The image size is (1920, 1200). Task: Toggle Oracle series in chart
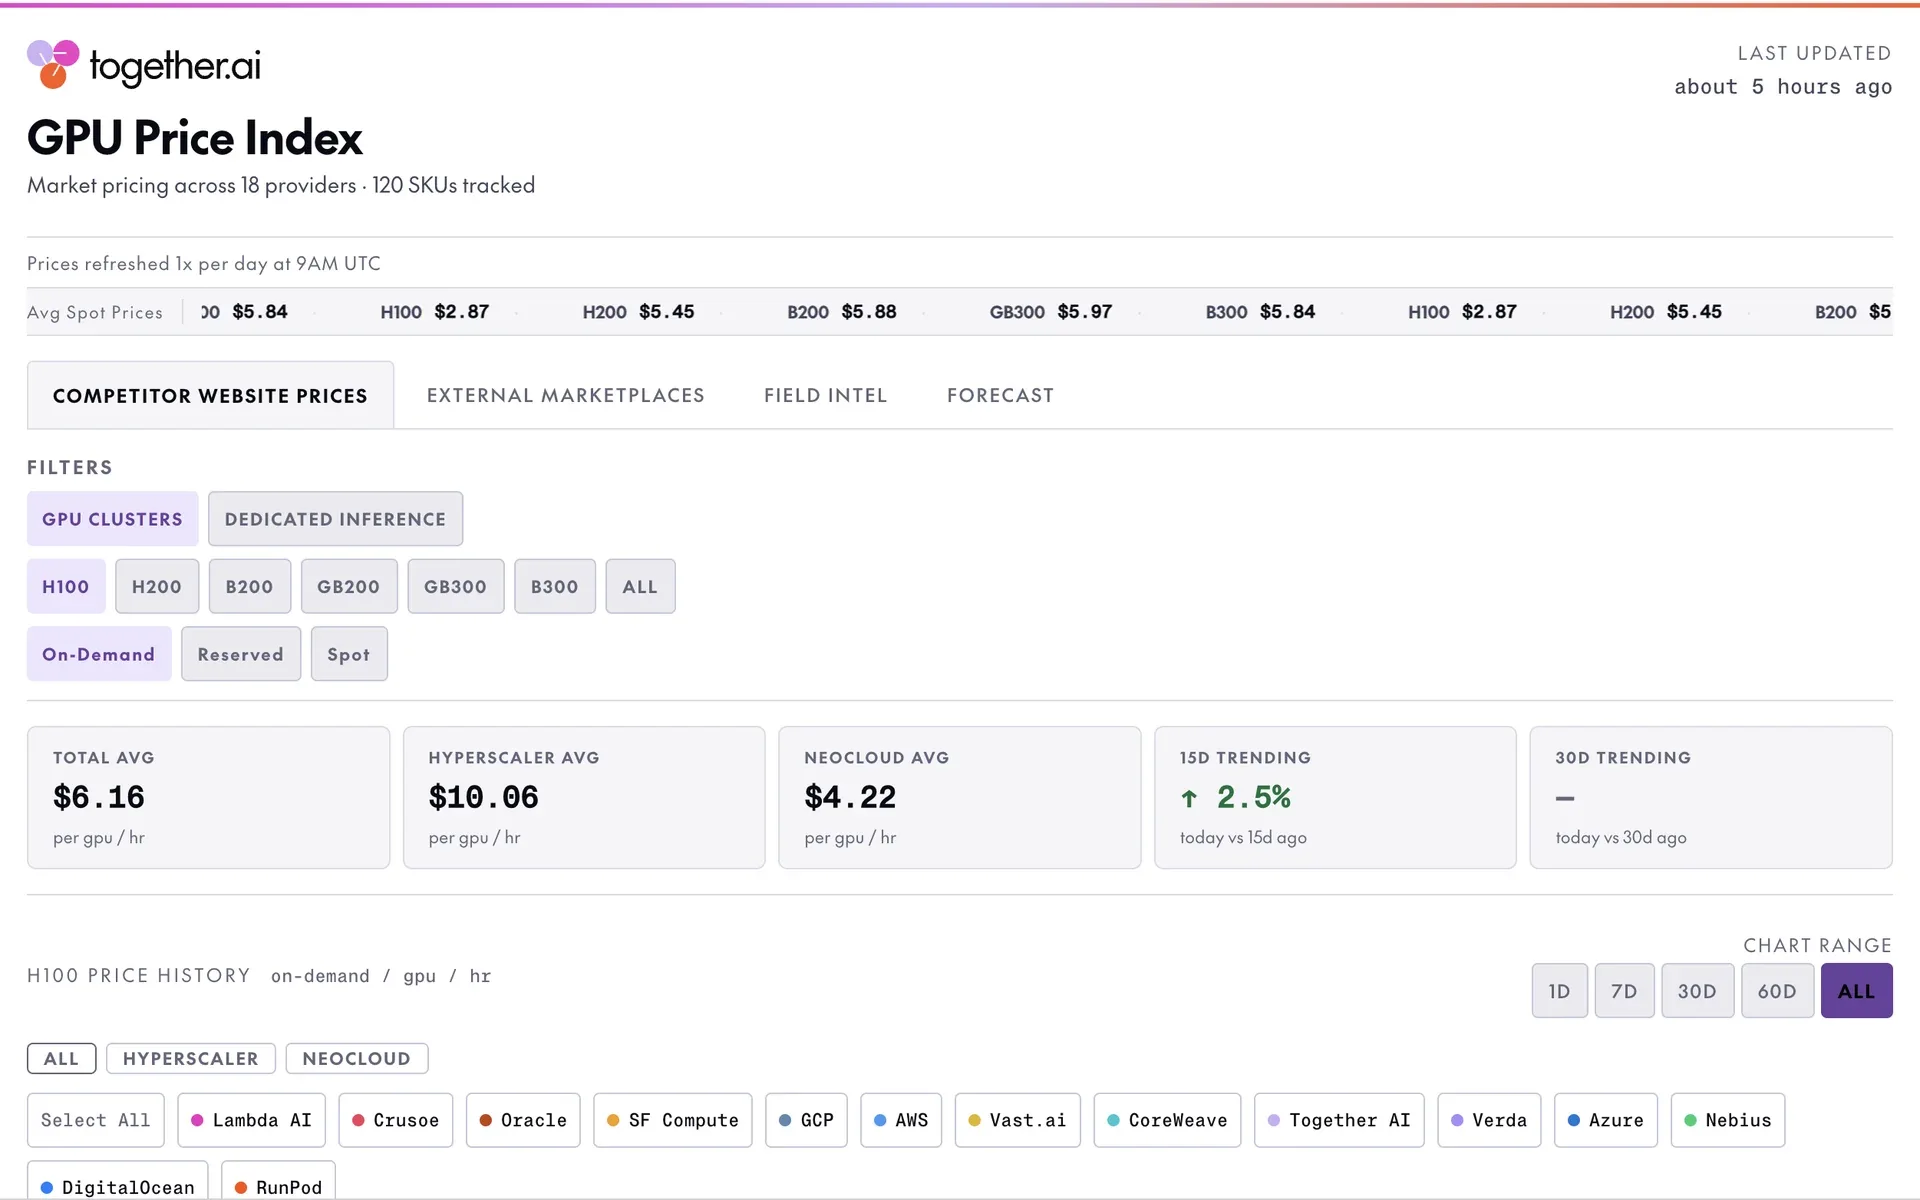coord(523,1120)
